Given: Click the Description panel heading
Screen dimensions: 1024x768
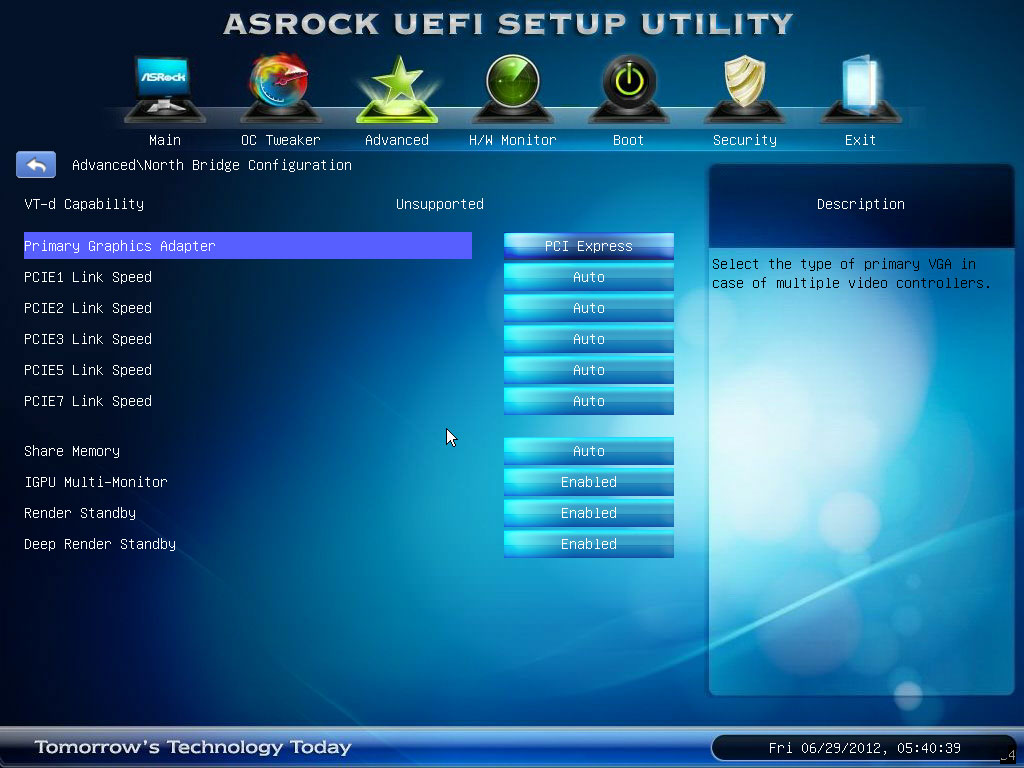Looking at the screenshot, I should (861, 204).
